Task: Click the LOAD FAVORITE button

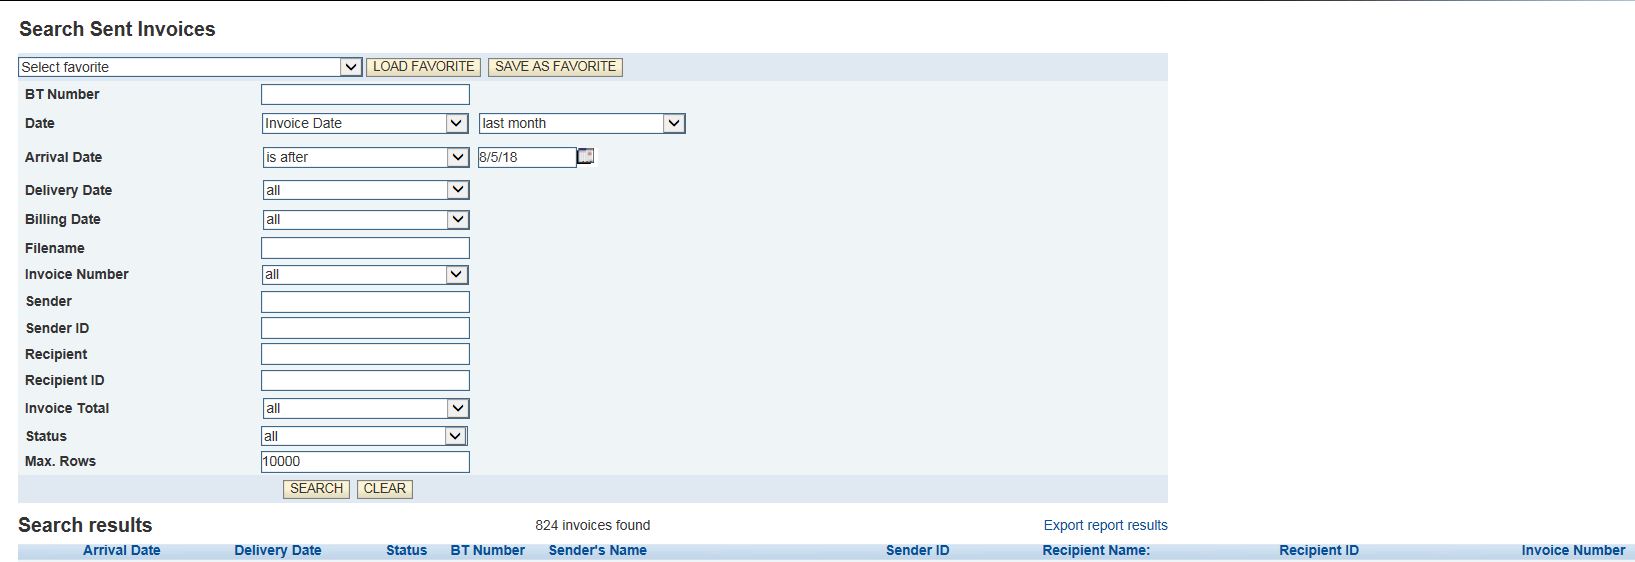Action: coord(423,67)
